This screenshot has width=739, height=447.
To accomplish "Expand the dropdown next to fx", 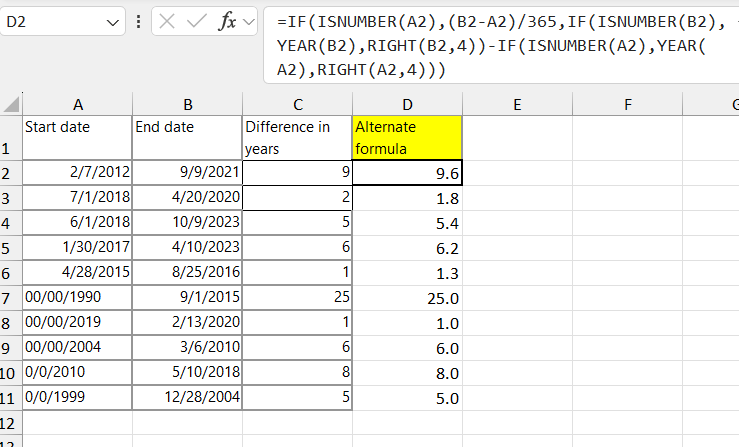I will 249,22.
